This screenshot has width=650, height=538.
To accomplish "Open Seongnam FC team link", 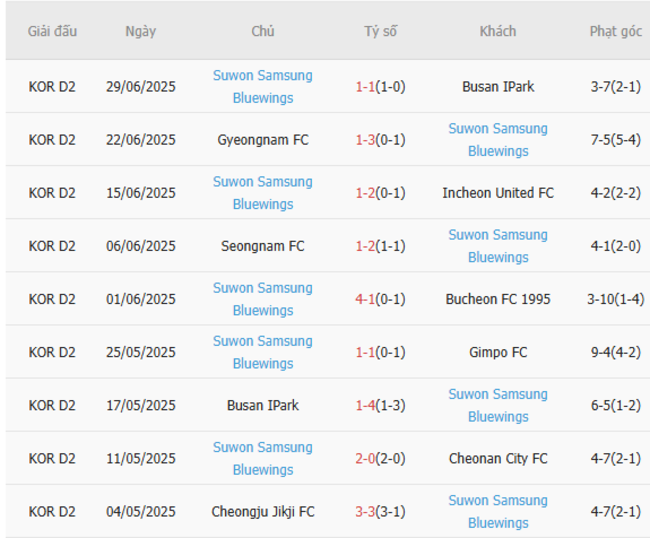I will tap(262, 246).
